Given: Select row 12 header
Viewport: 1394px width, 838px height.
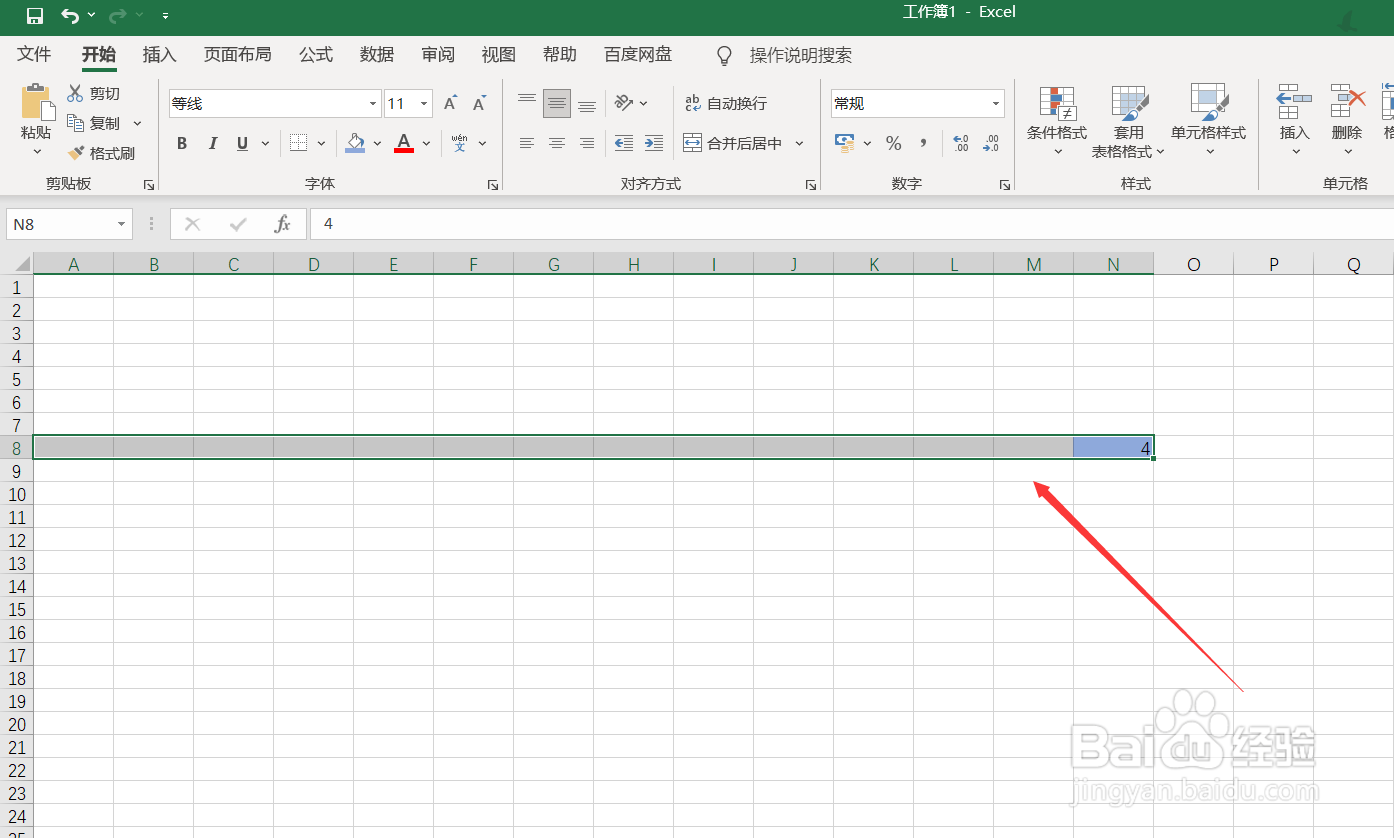Looking at the screenshot, I should coord(16,540).
